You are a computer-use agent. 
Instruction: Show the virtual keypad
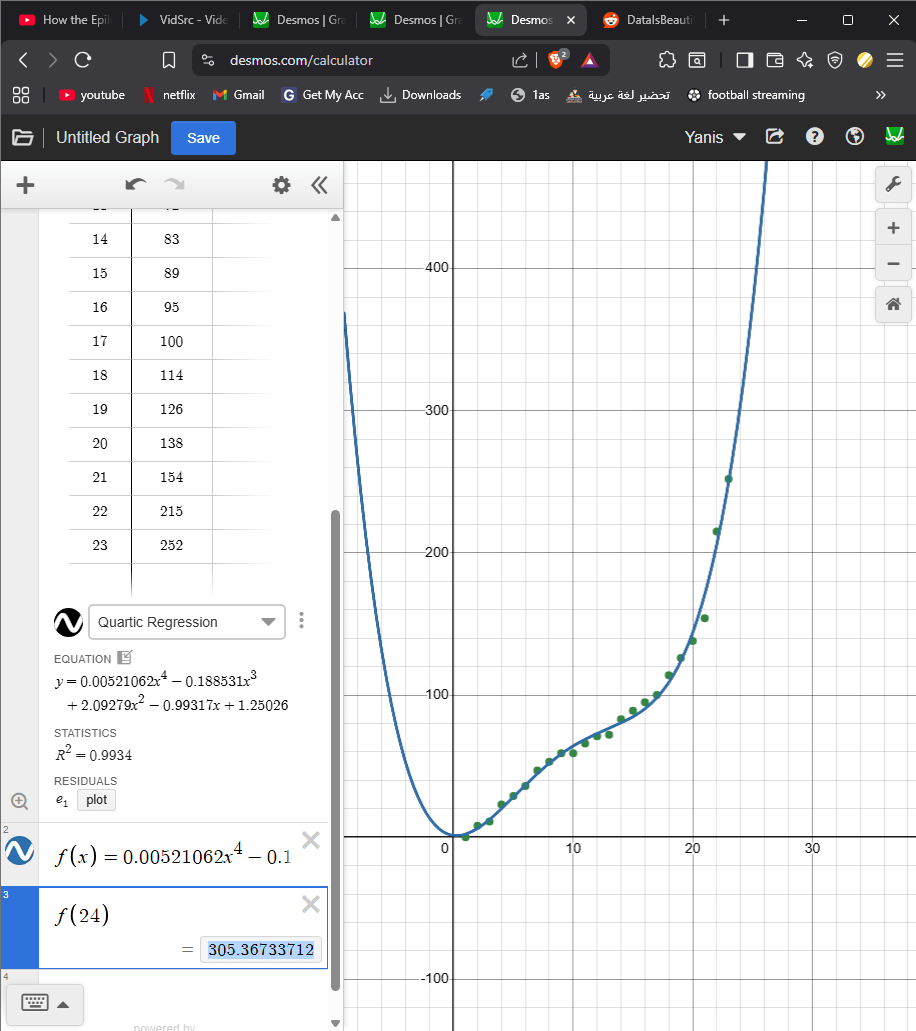coord(45,1004)
